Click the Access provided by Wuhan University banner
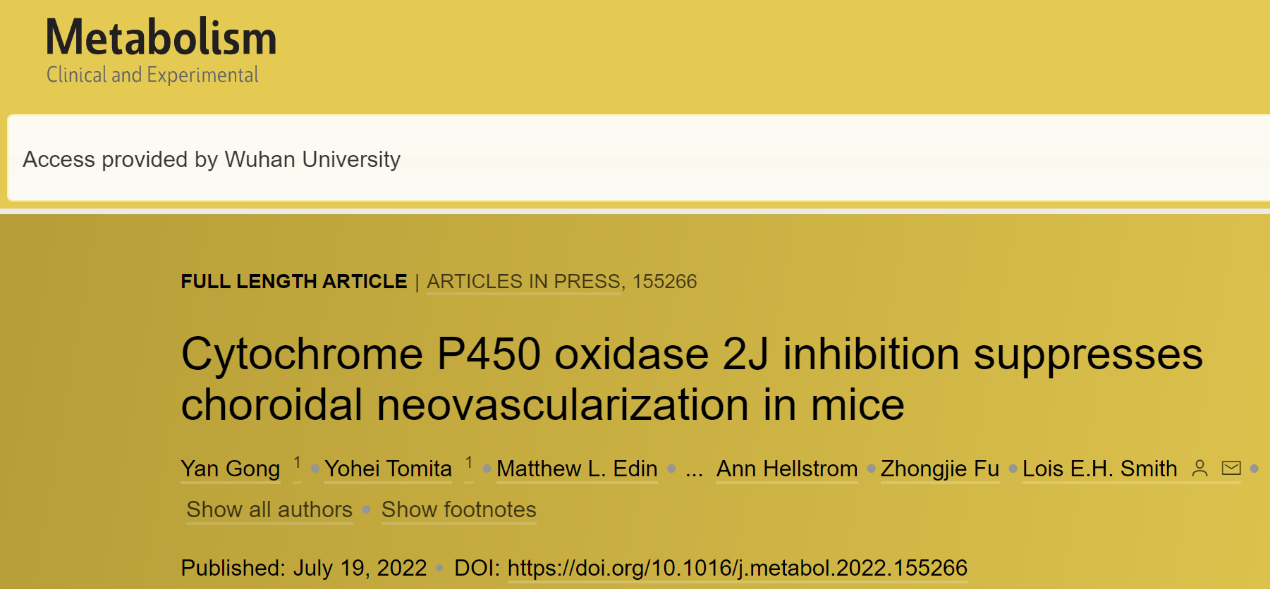 pos(211,159)
